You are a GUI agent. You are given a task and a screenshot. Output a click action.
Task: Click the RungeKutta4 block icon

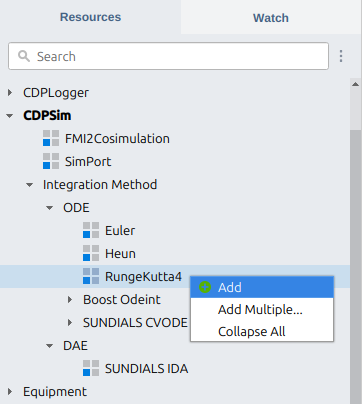[x=91, y=276]
